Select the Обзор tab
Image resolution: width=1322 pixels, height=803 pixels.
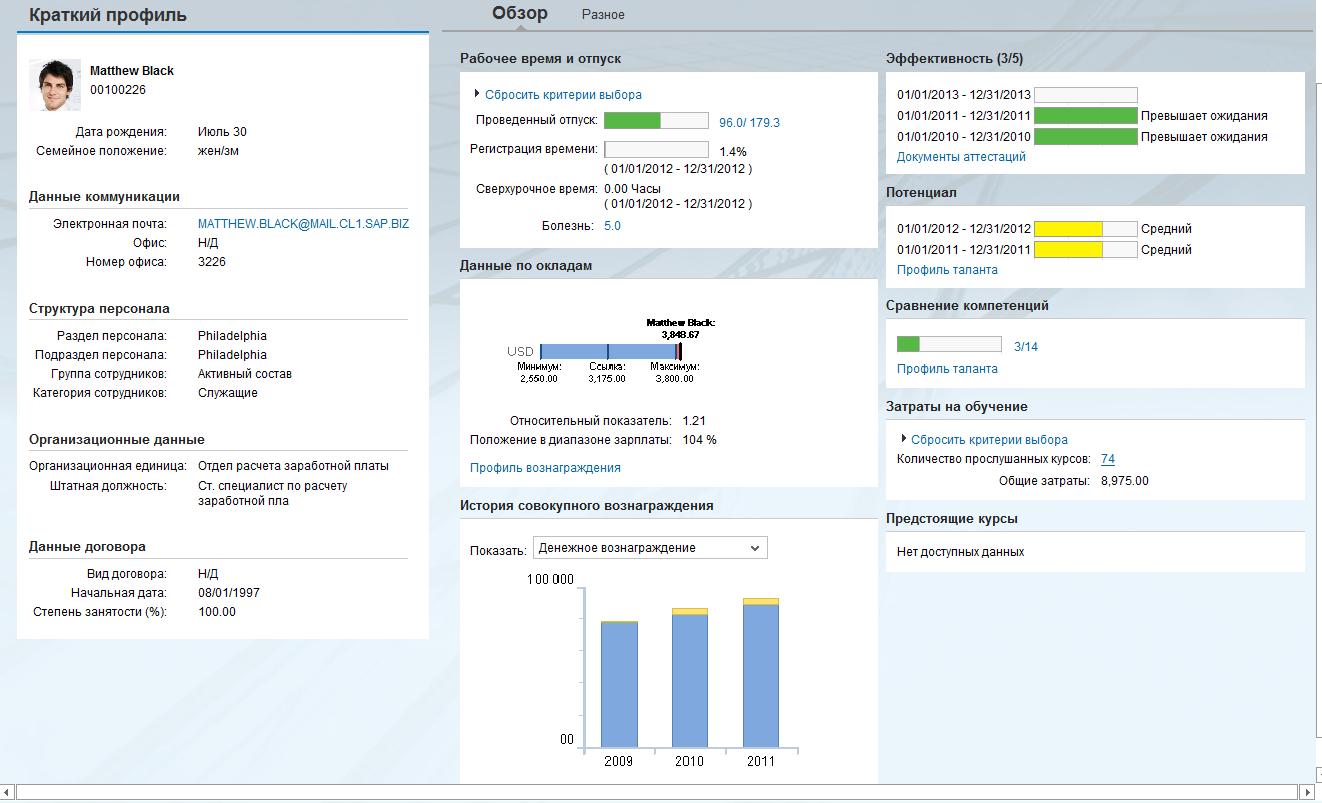tap(519, 13)
